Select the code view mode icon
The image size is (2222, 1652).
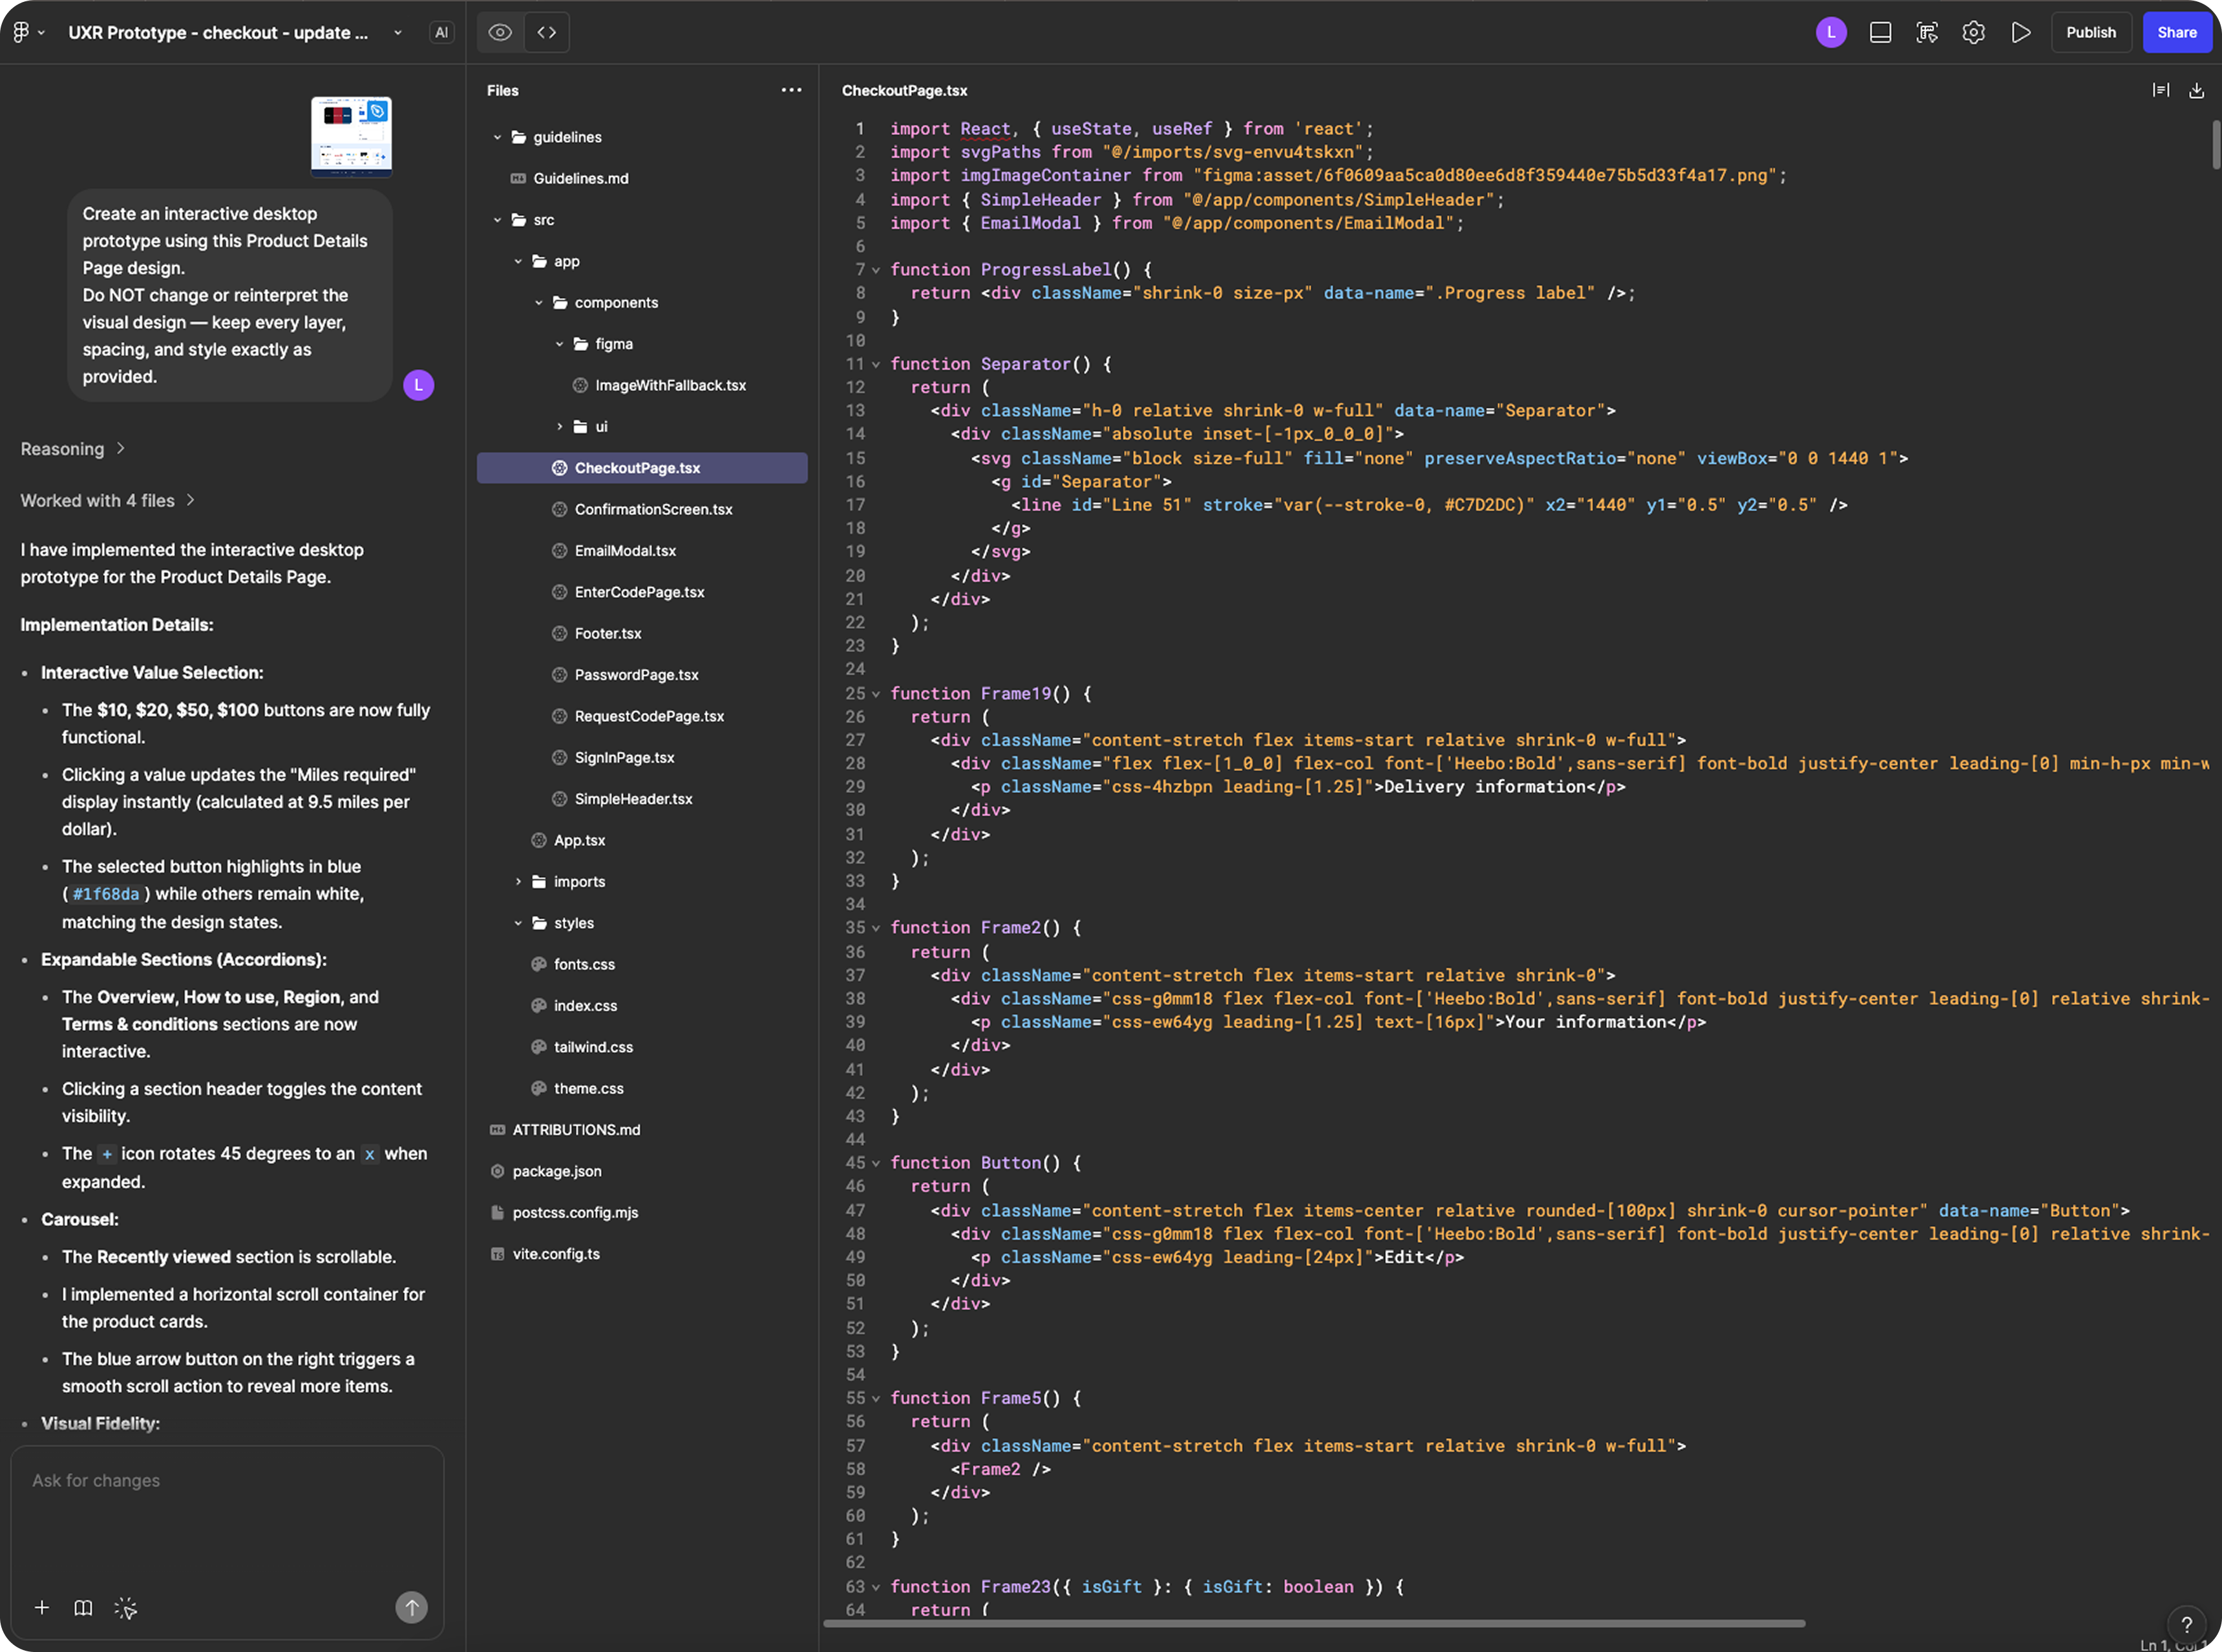click(546, 32)
